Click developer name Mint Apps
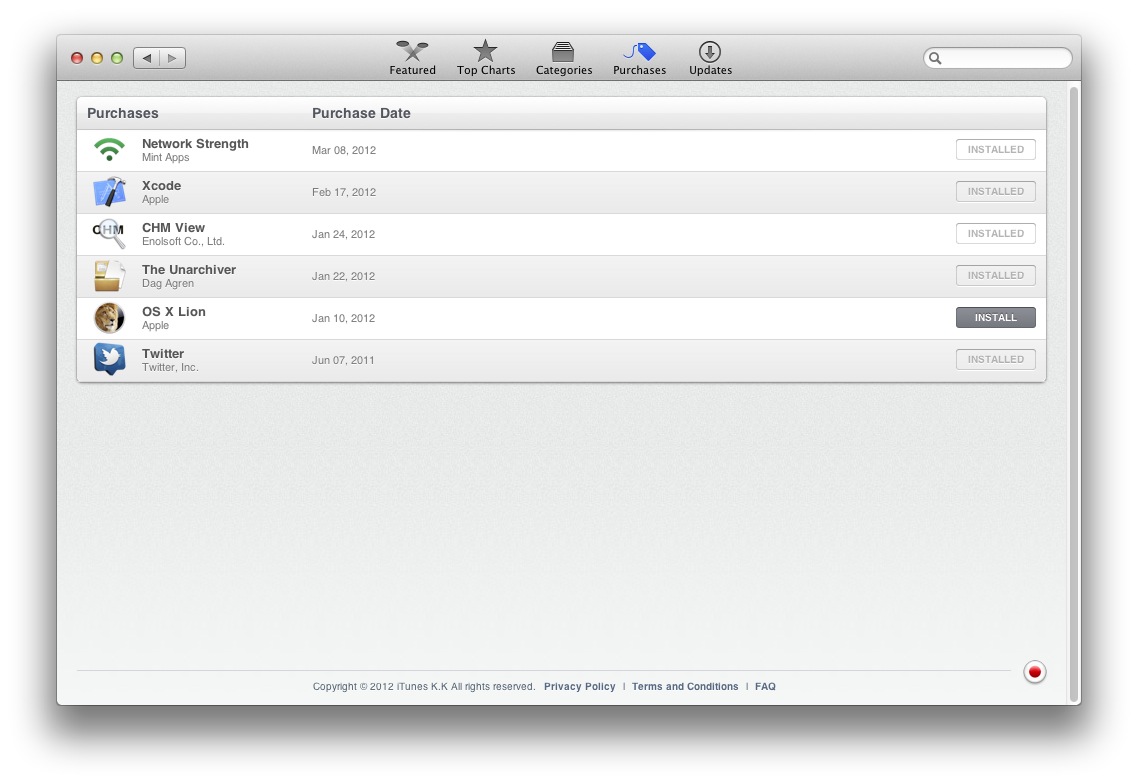 [x=165, y=158]
